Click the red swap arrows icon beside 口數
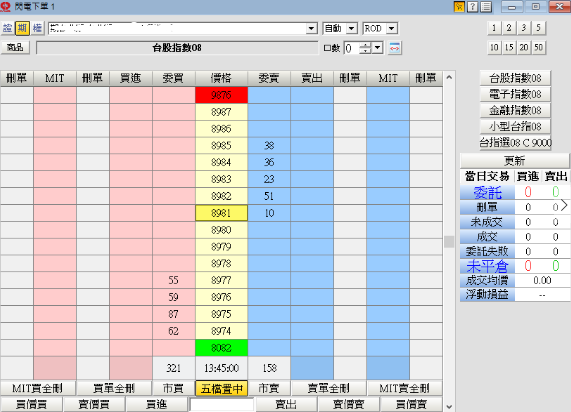 [x=395, y=48]
